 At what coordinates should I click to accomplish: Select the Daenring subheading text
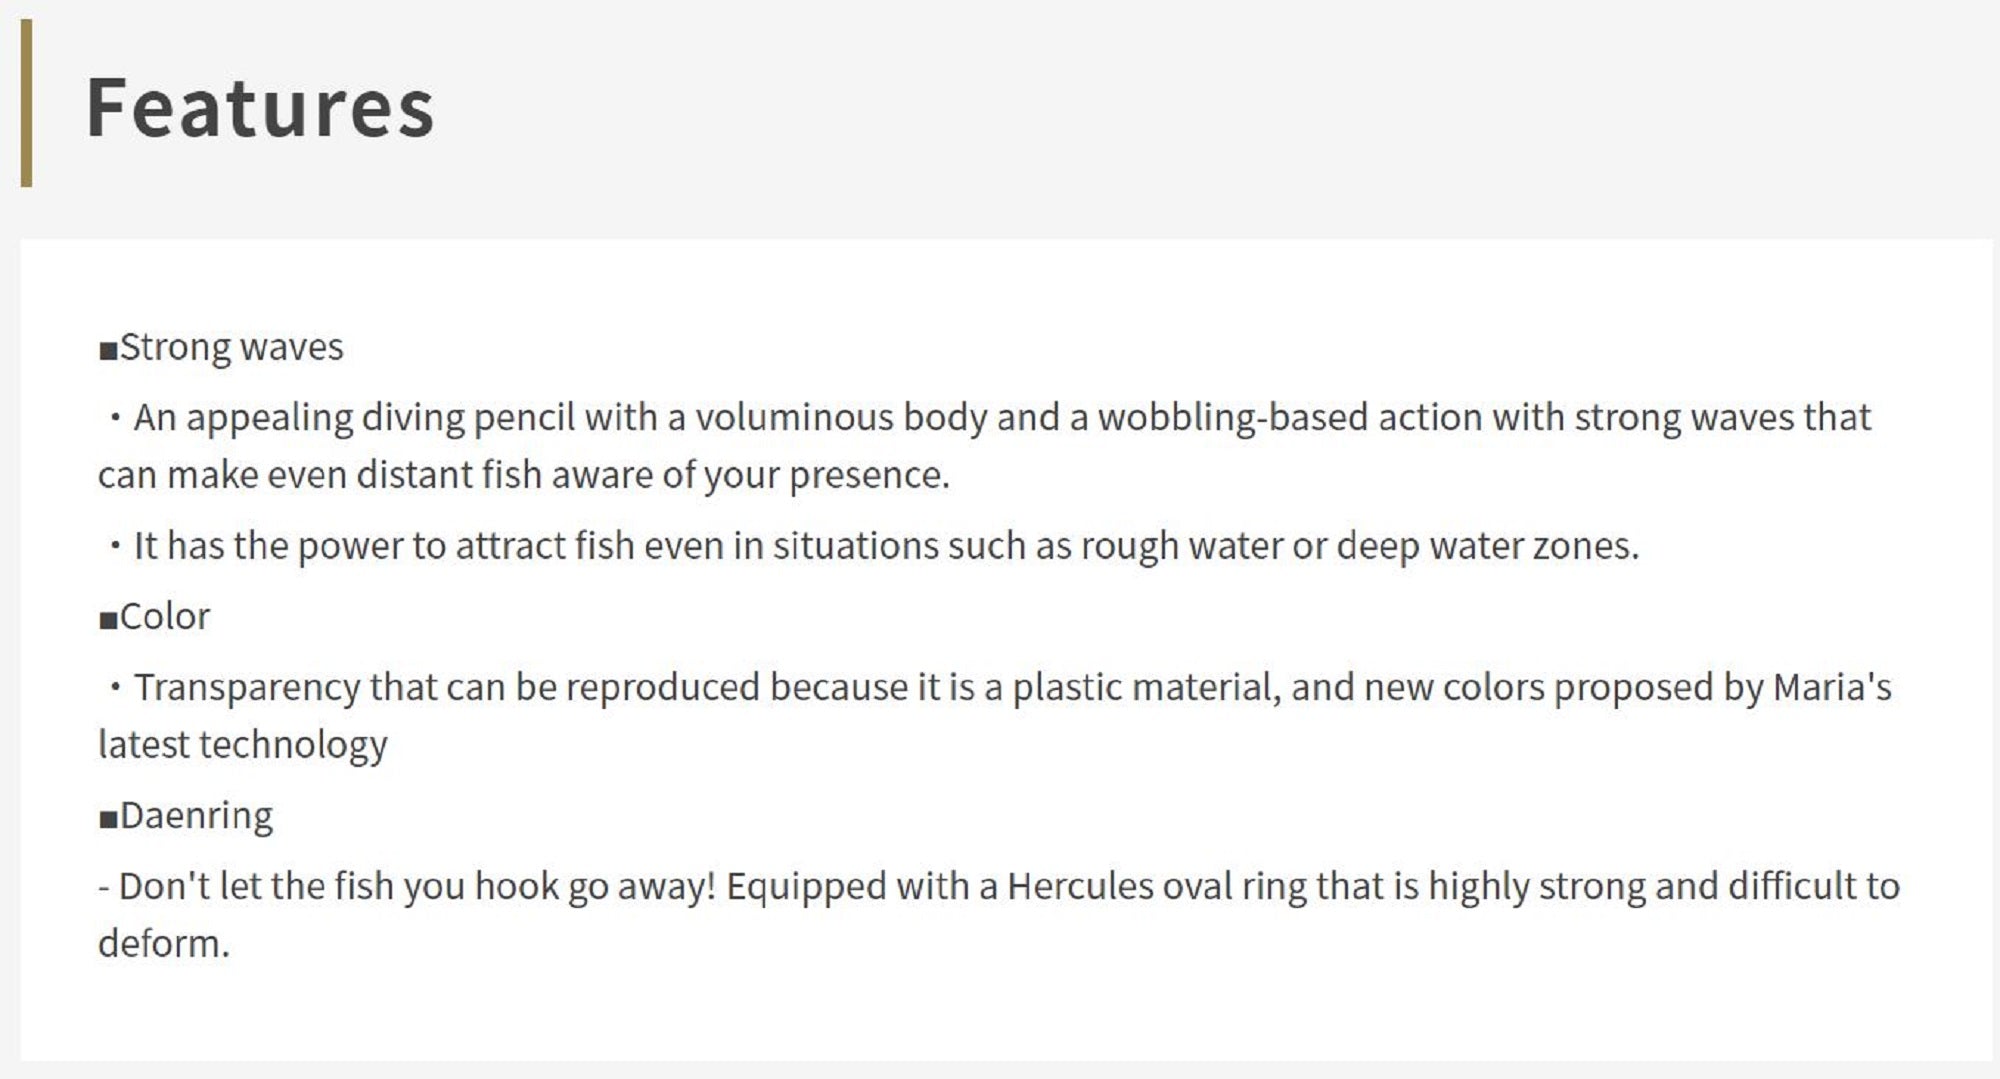(x=196, y=816)
